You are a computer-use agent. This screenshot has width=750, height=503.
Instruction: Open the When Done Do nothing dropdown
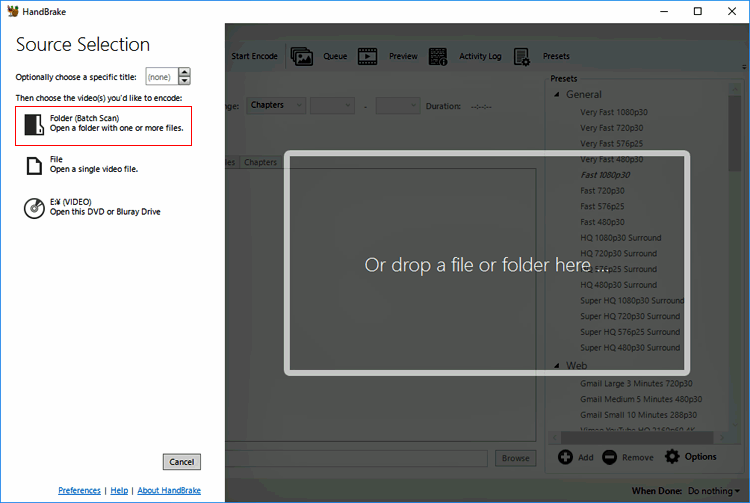714,491
